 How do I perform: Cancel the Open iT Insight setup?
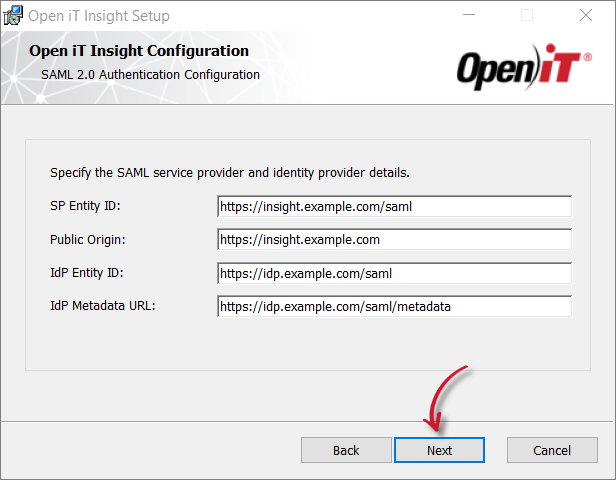click(552, 450)
